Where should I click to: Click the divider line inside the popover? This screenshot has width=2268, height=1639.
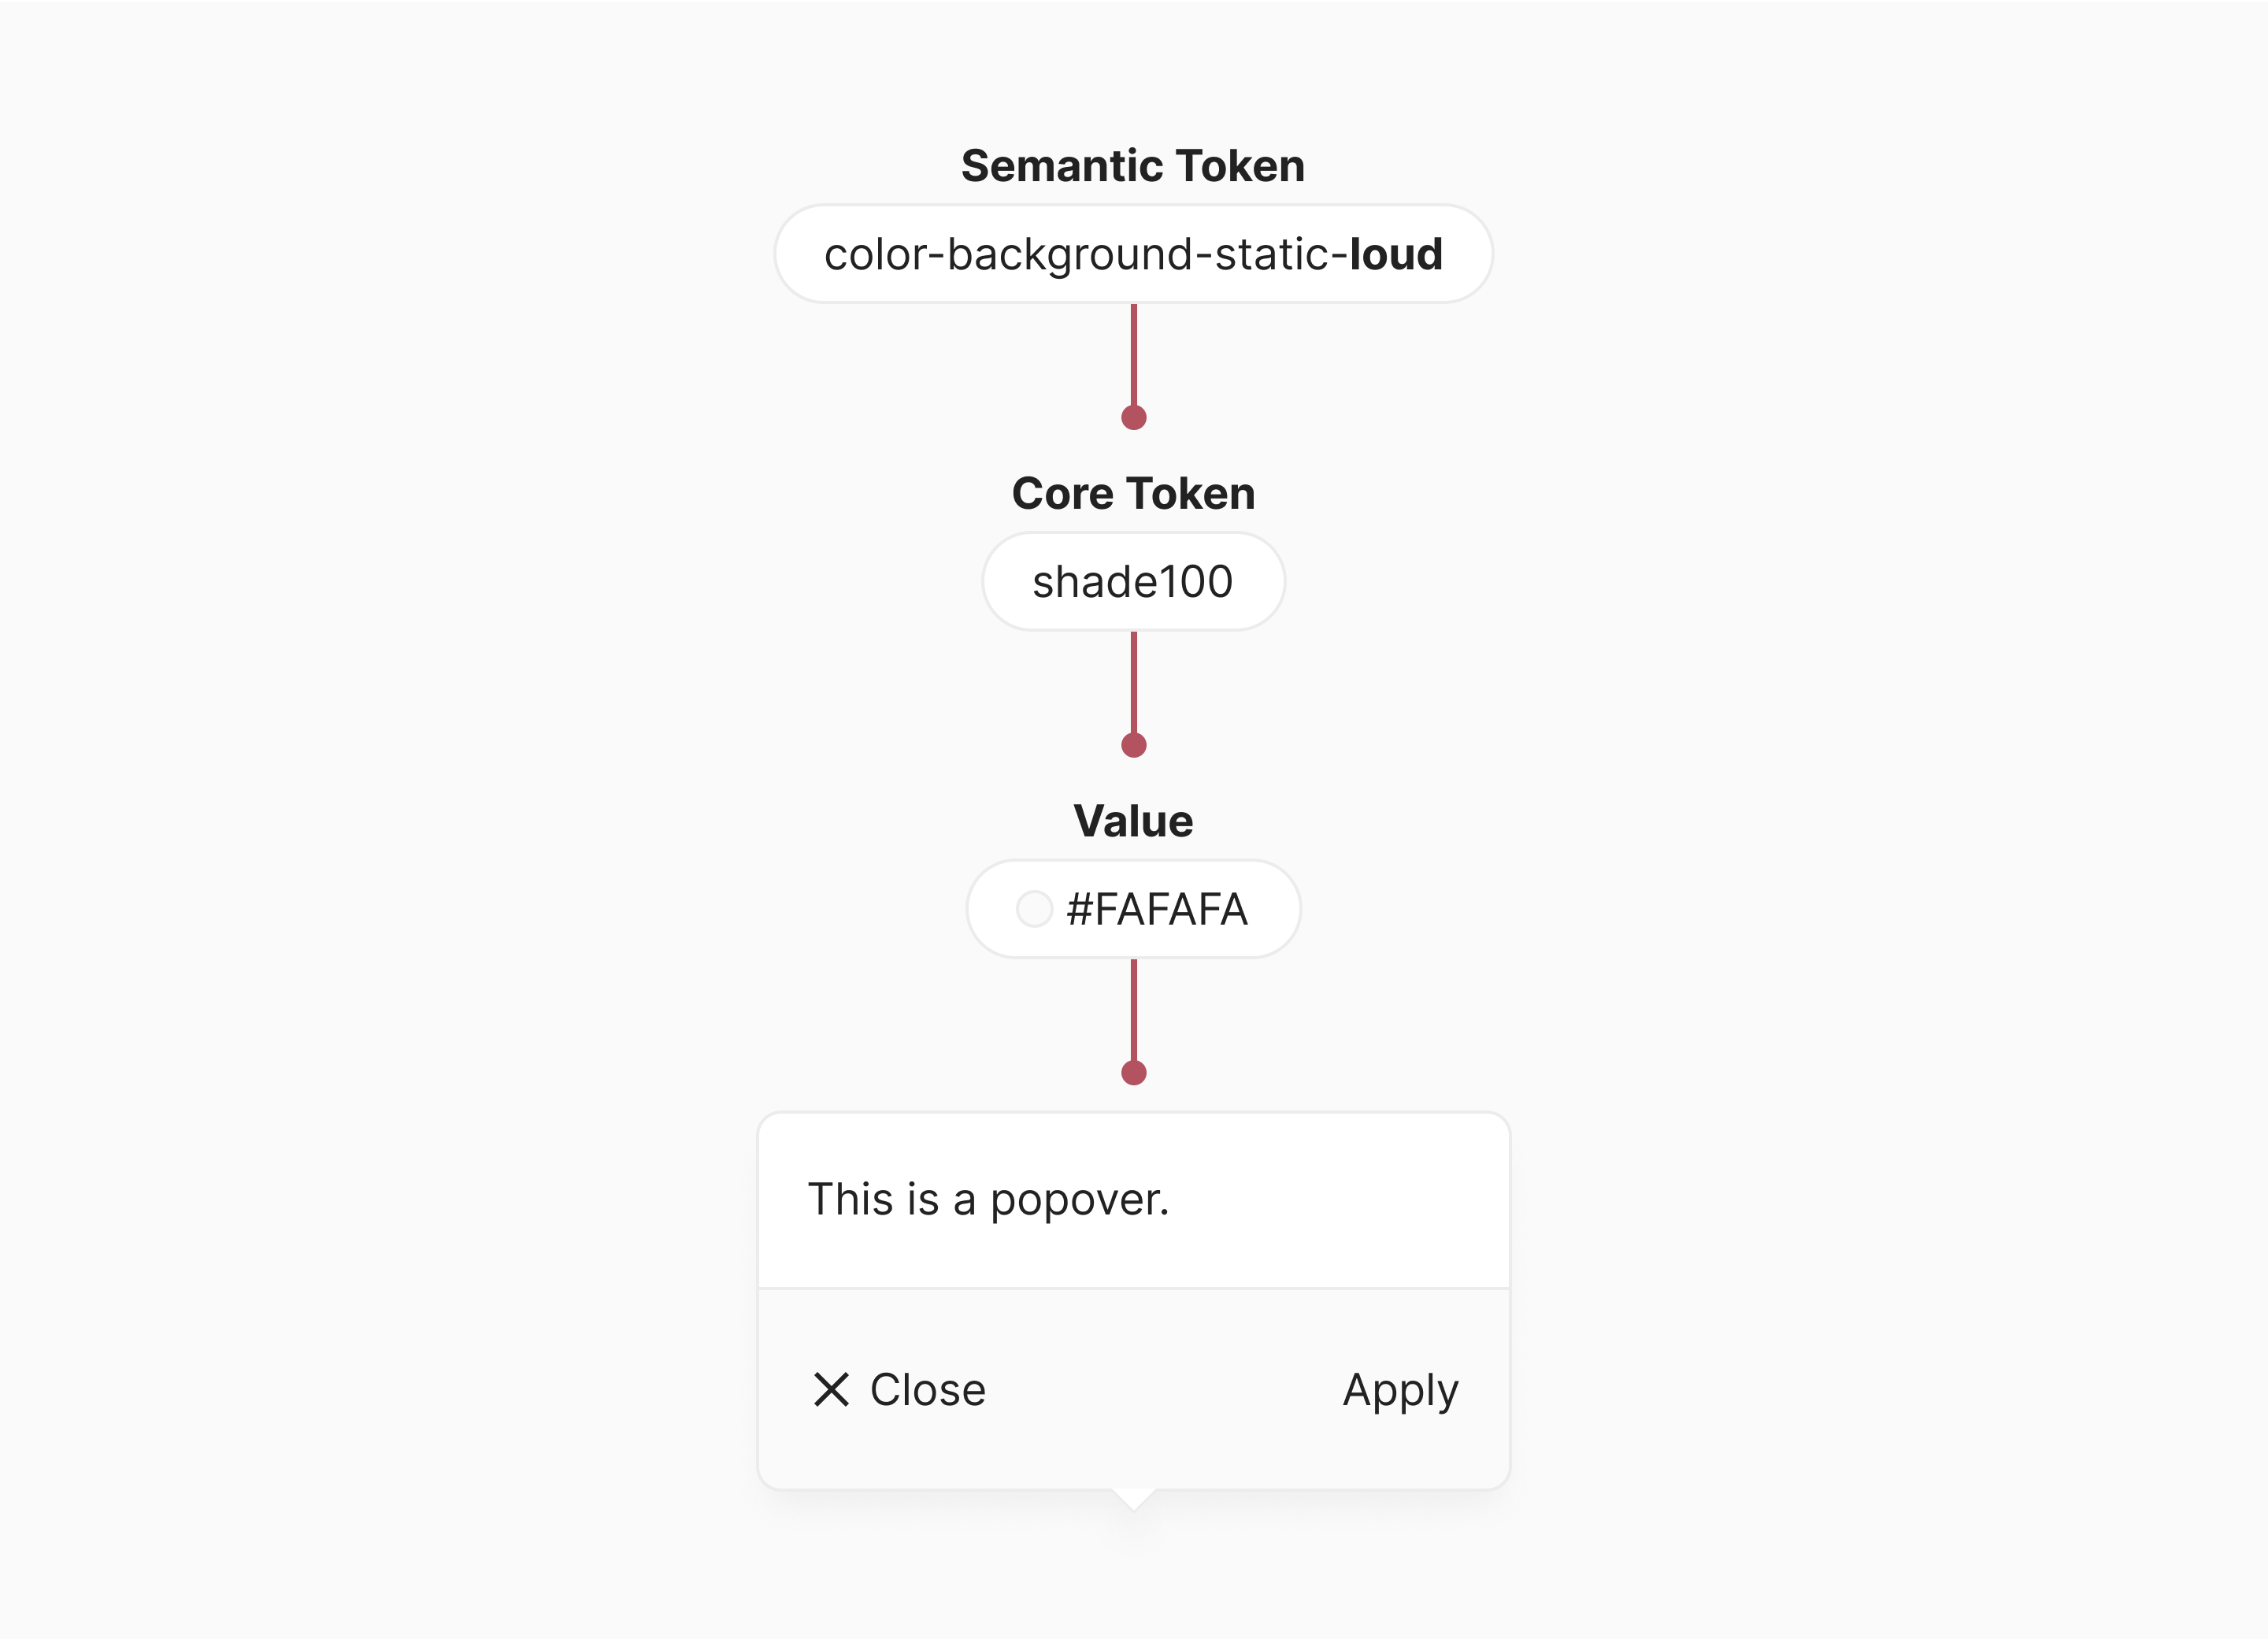[x=1133, y=1288]
